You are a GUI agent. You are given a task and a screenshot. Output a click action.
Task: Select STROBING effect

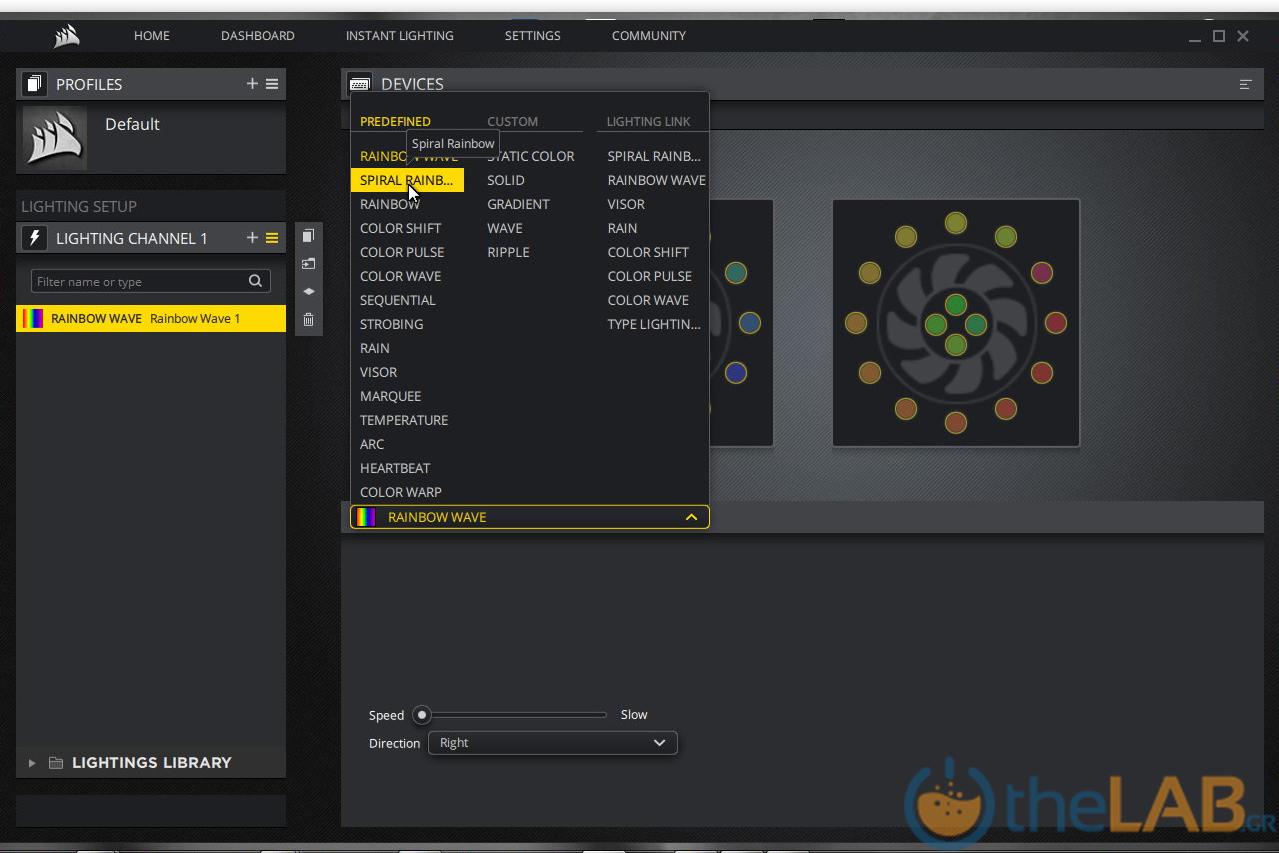coord(392,324)
